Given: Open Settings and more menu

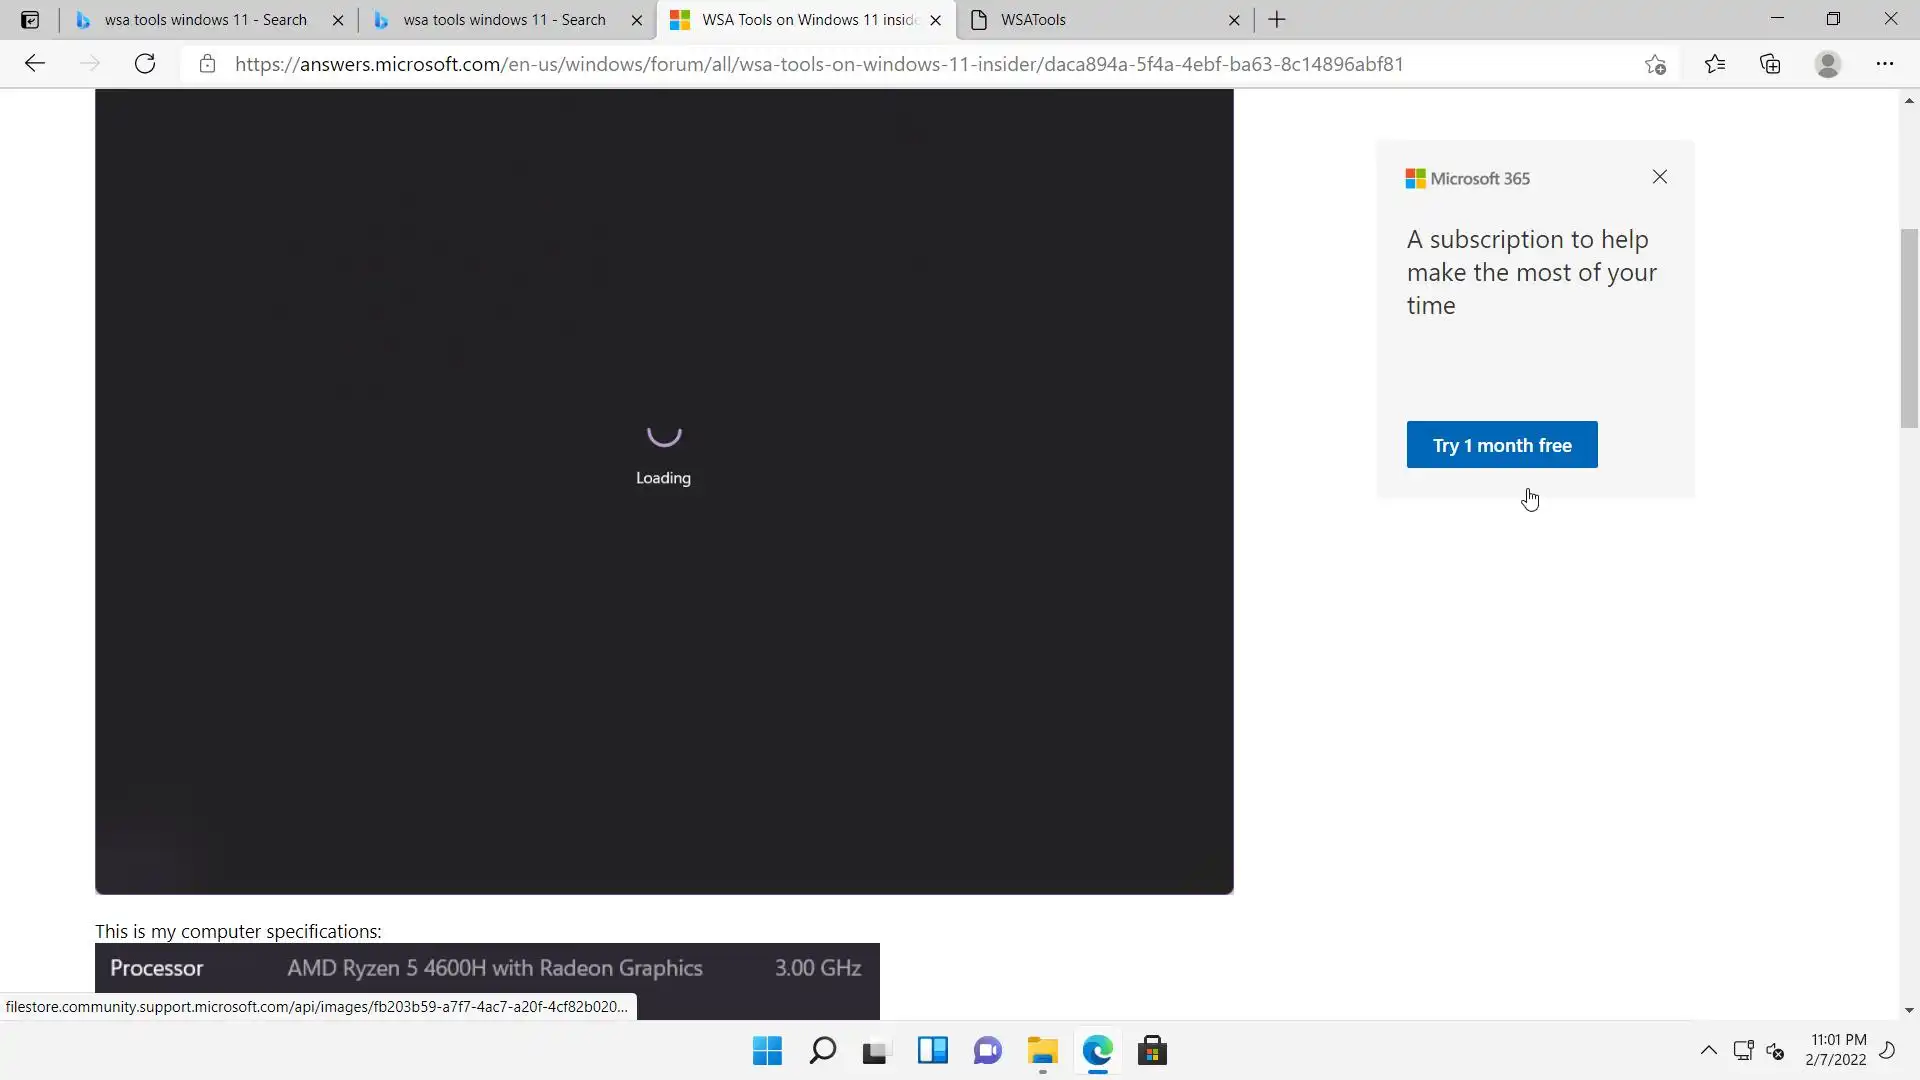Looking at the screenshot, I should pyautogui.click(x=1884, y=64).
